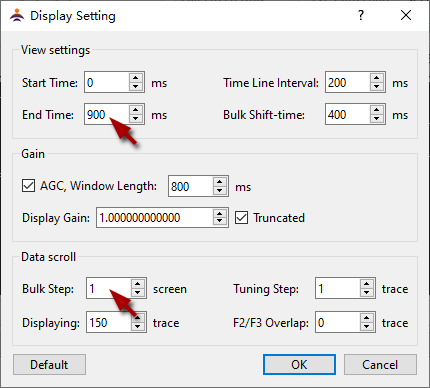Increase Bulk Step up arrow
Screen dimensions: 430x388
point(137,284)
